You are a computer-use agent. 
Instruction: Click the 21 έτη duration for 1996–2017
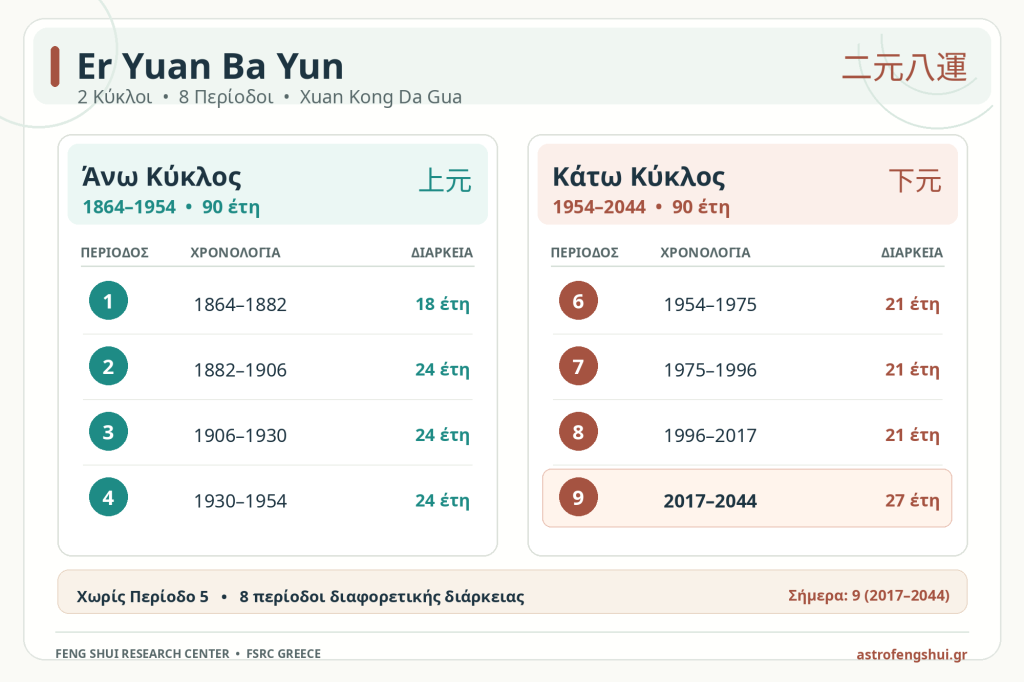(x=912, y=435)
